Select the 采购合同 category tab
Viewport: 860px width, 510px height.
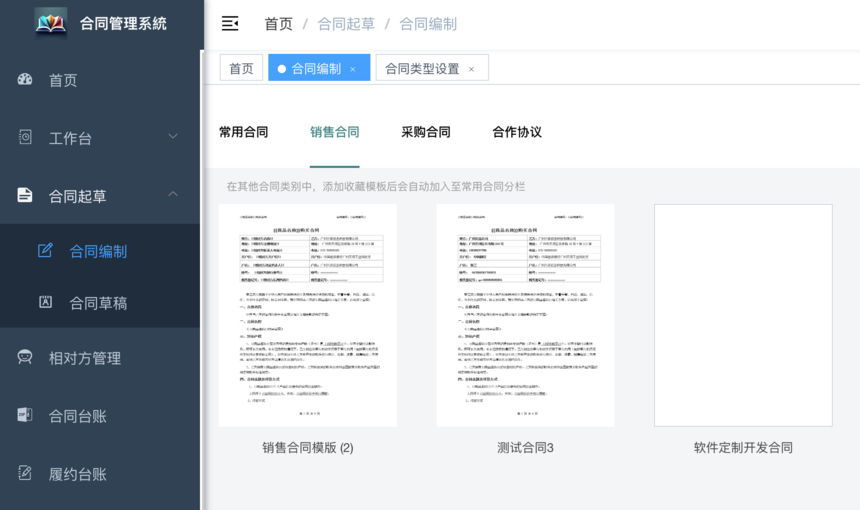[x=426, y=132]
